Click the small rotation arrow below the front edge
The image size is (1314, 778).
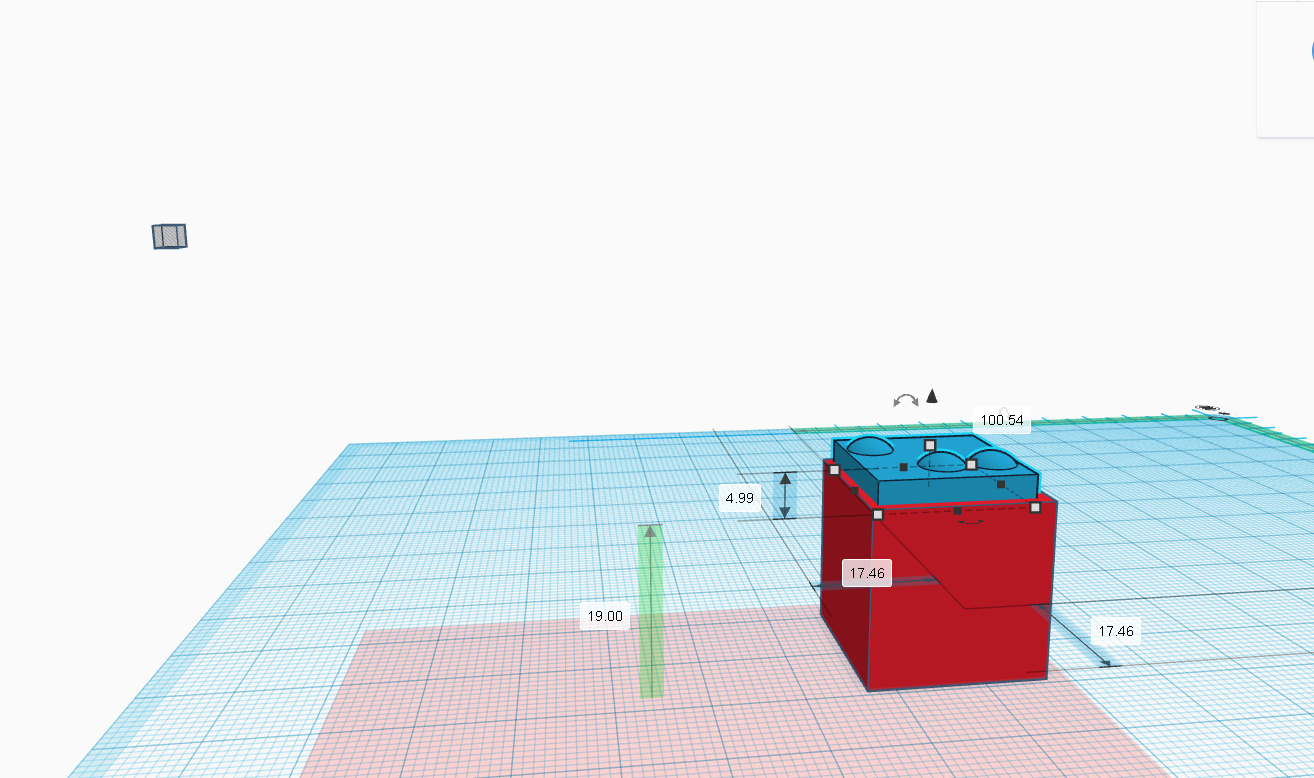point(971,521)
